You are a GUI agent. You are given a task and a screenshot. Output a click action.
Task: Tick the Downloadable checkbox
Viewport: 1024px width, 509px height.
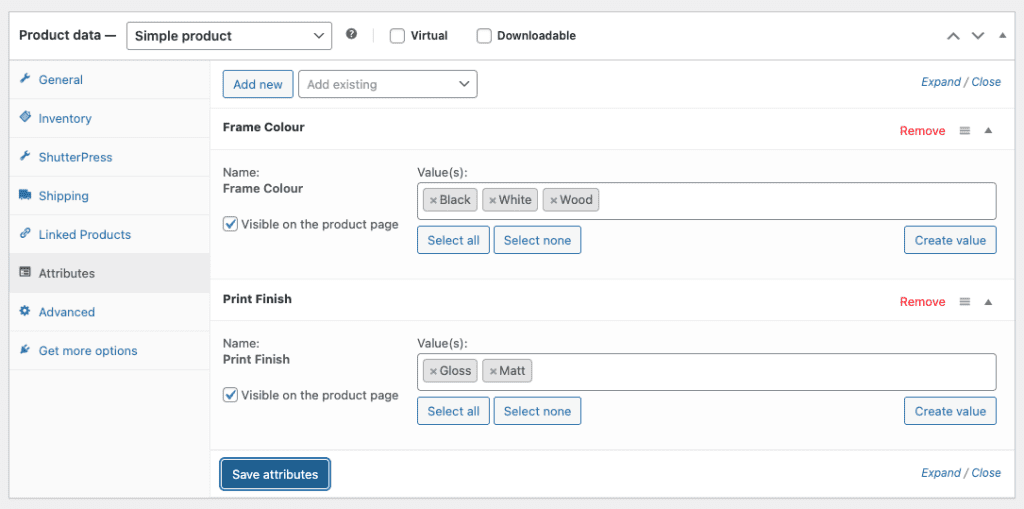(484, 36)
